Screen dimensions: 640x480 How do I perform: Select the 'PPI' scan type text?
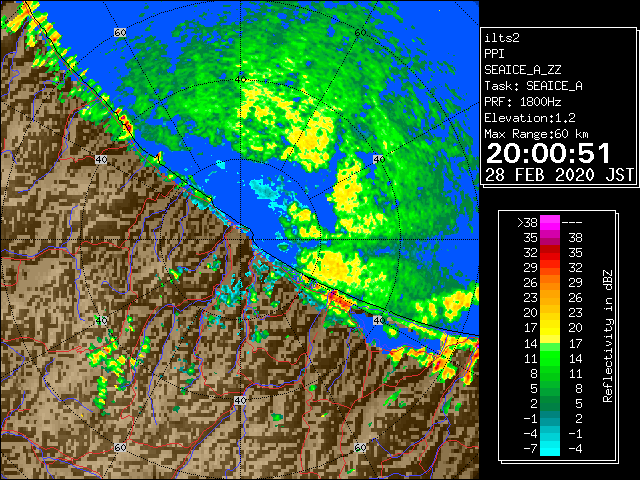coord(494,54)
